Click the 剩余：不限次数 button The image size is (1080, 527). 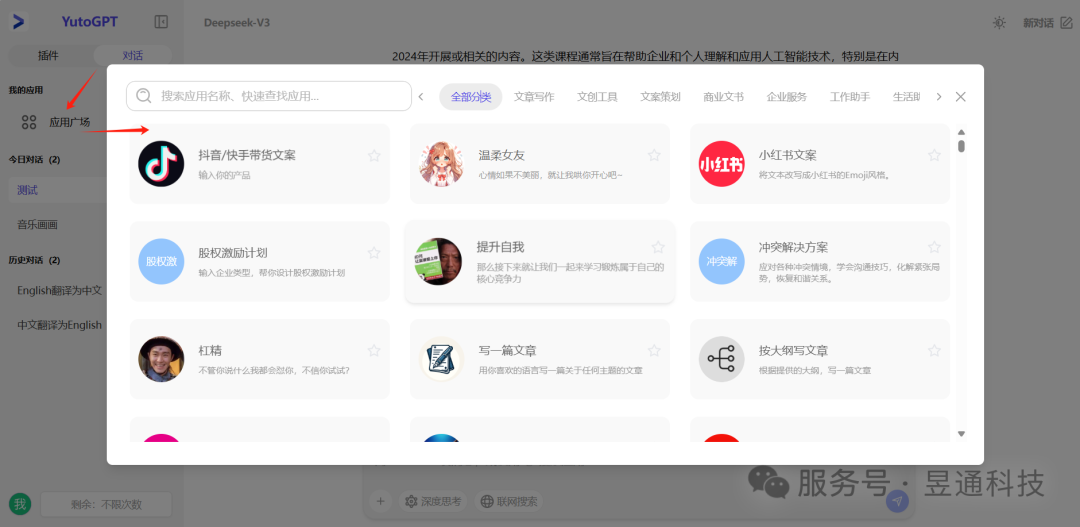[106, 504]
